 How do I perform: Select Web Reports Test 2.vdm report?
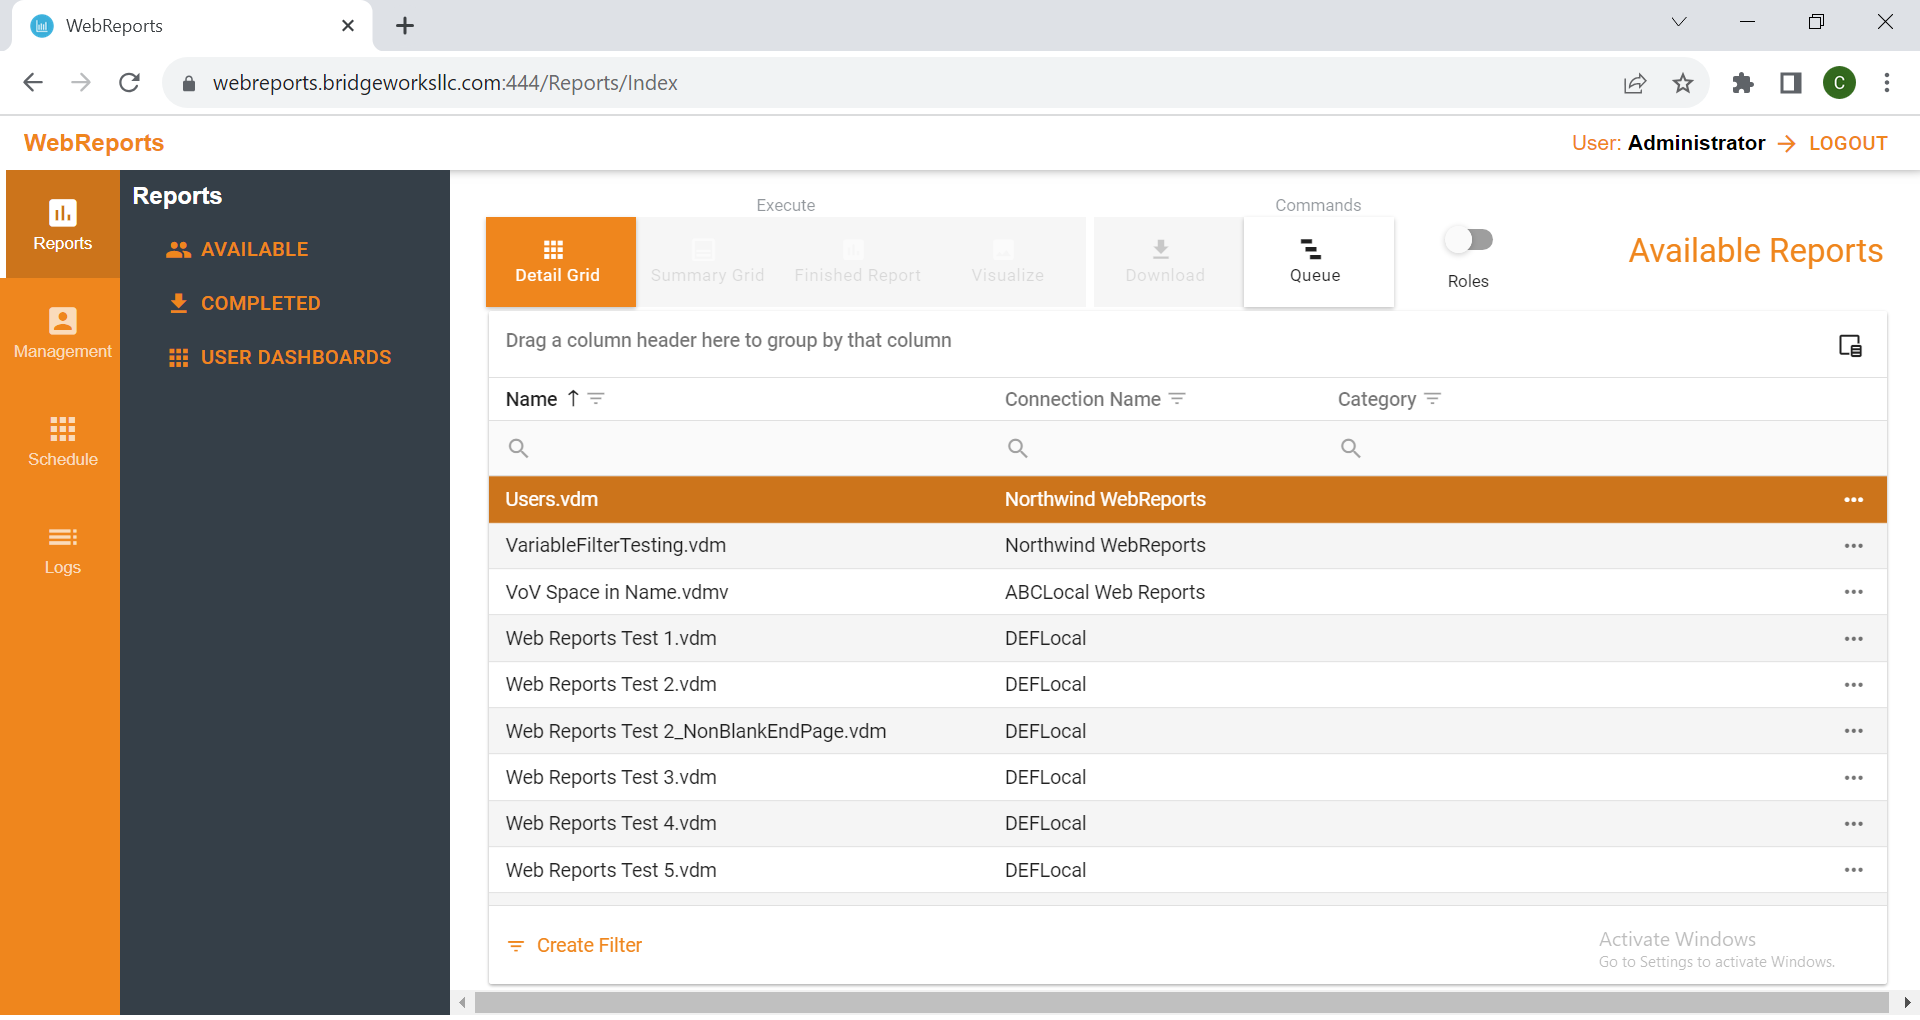[x=1187, y=684]
